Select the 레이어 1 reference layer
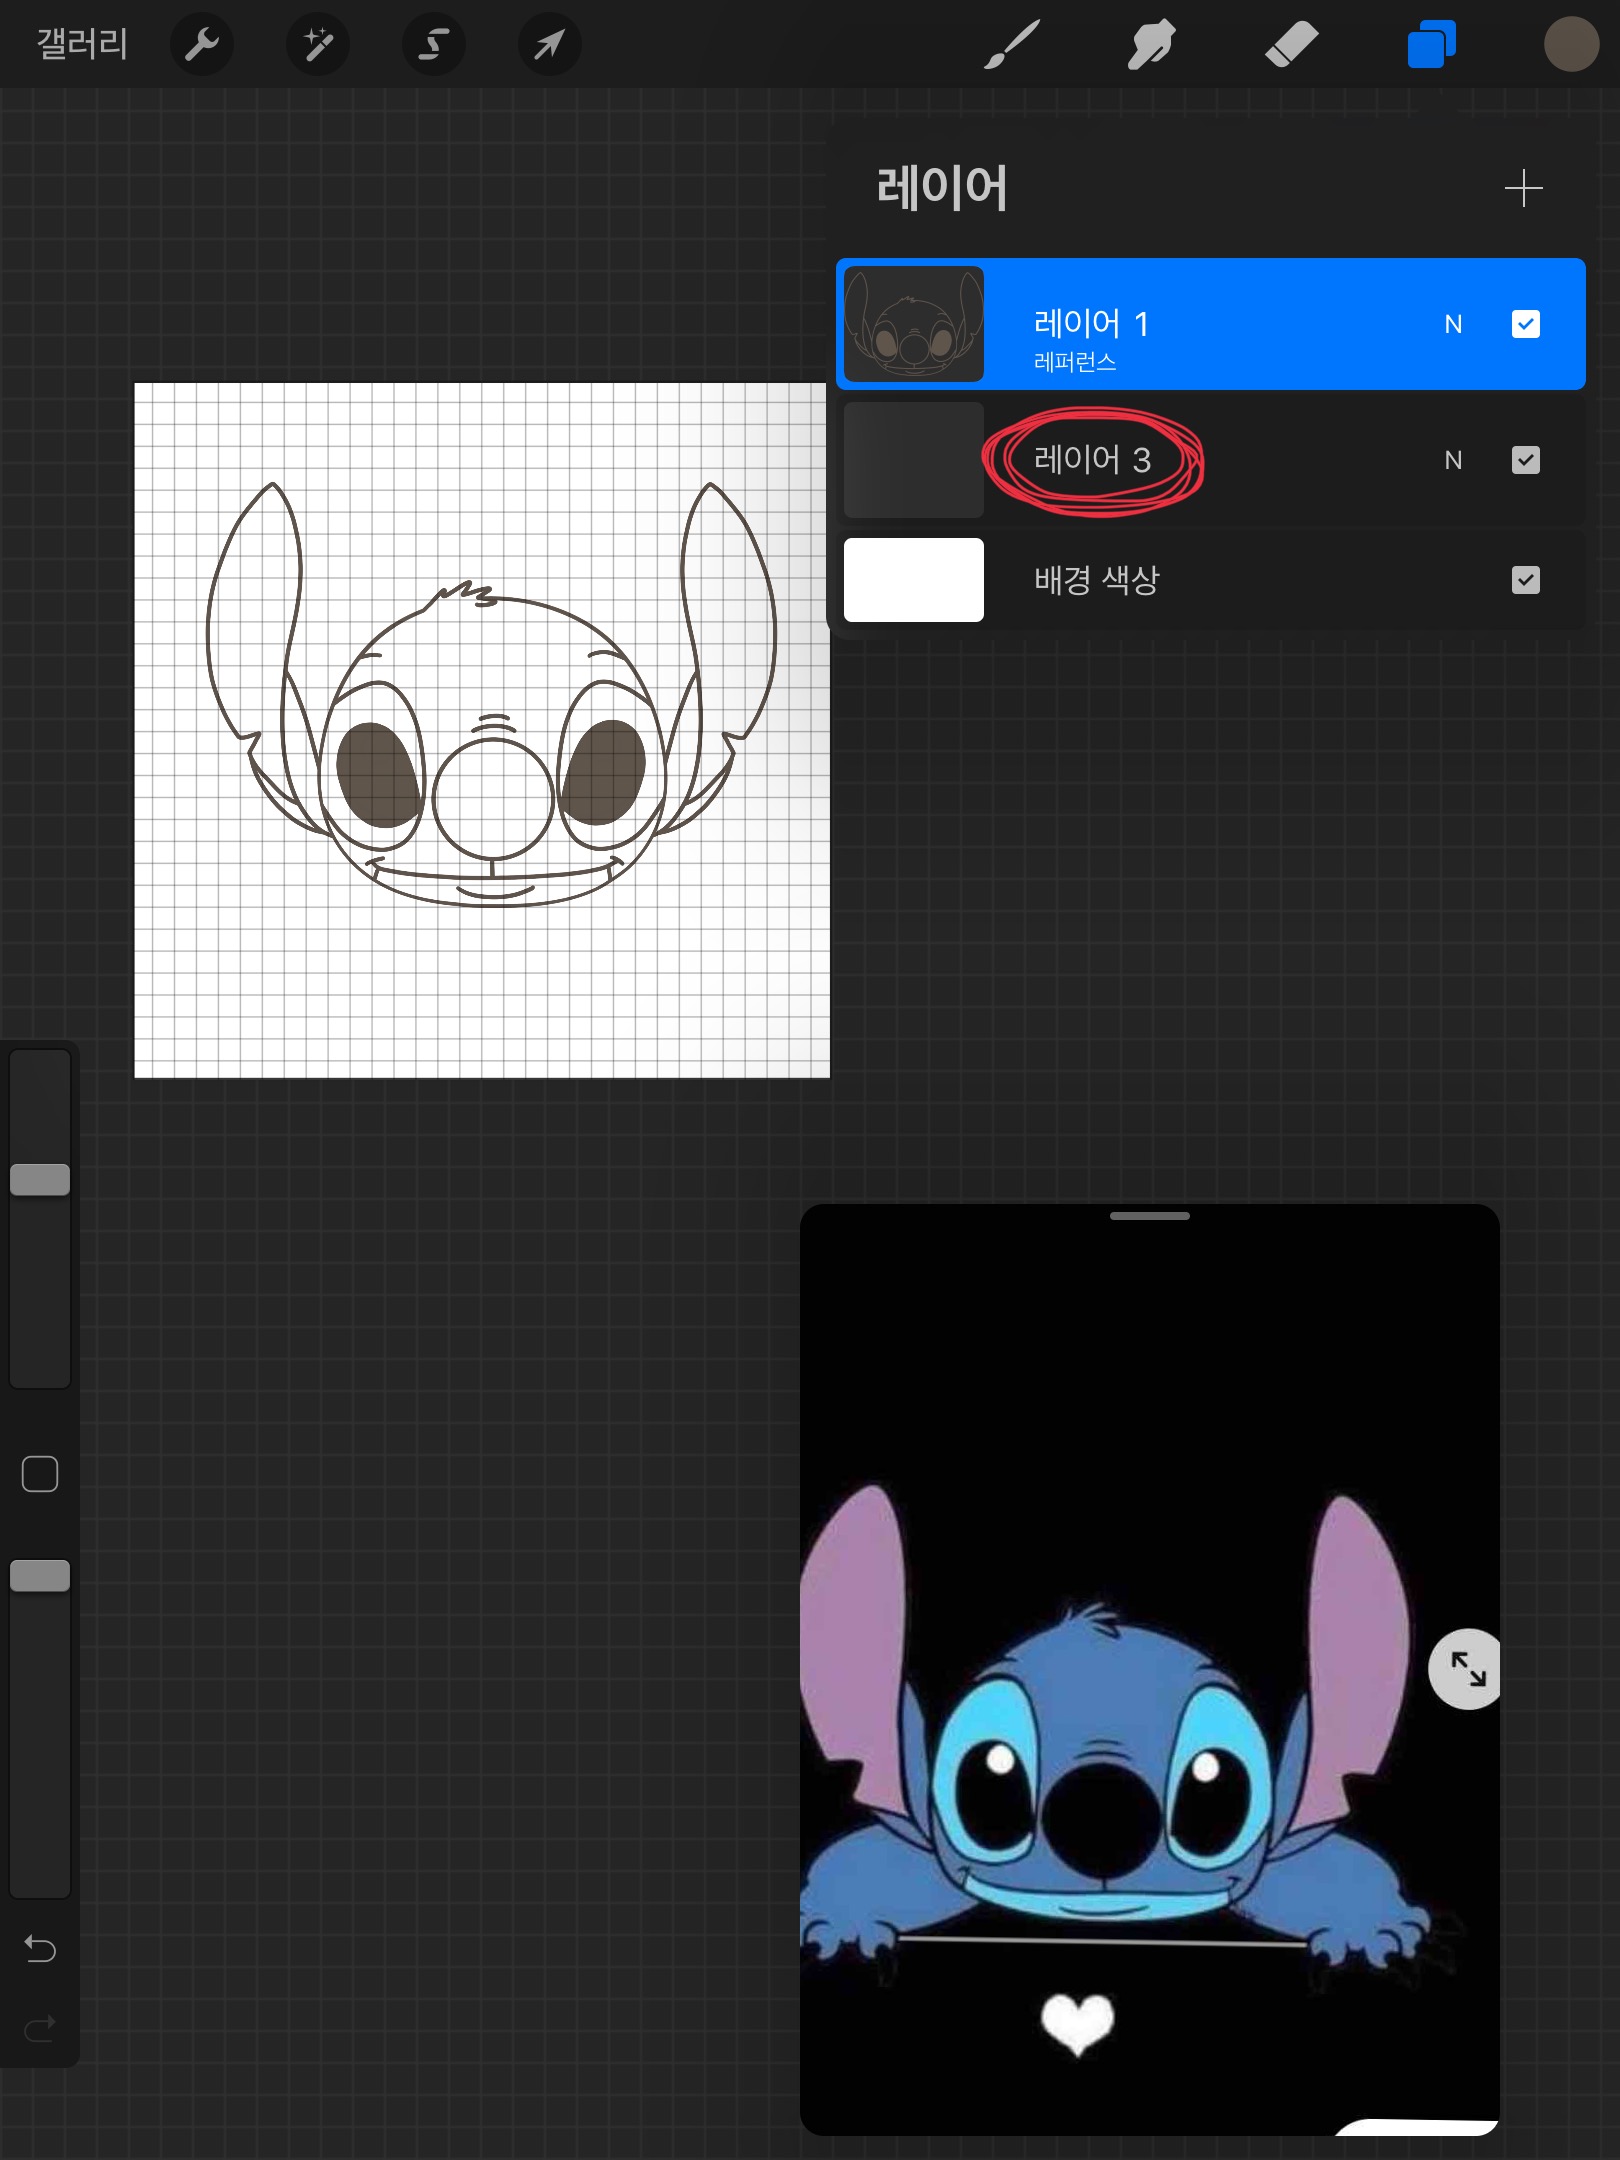This screenshot has height=2160, width=1620. (1210, 324)
